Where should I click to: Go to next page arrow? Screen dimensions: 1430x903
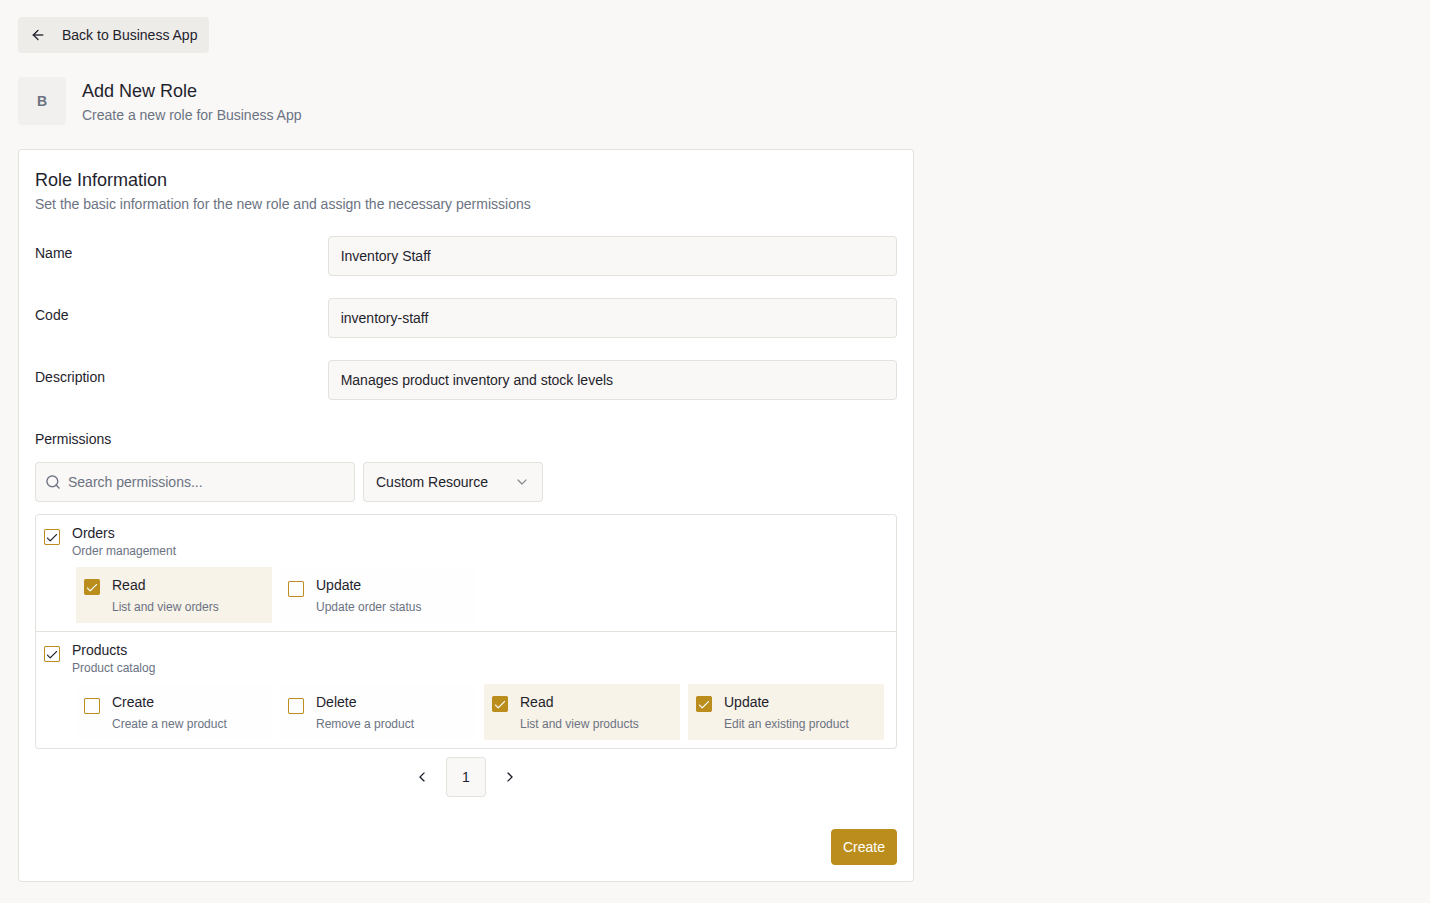tap(510, 777)
